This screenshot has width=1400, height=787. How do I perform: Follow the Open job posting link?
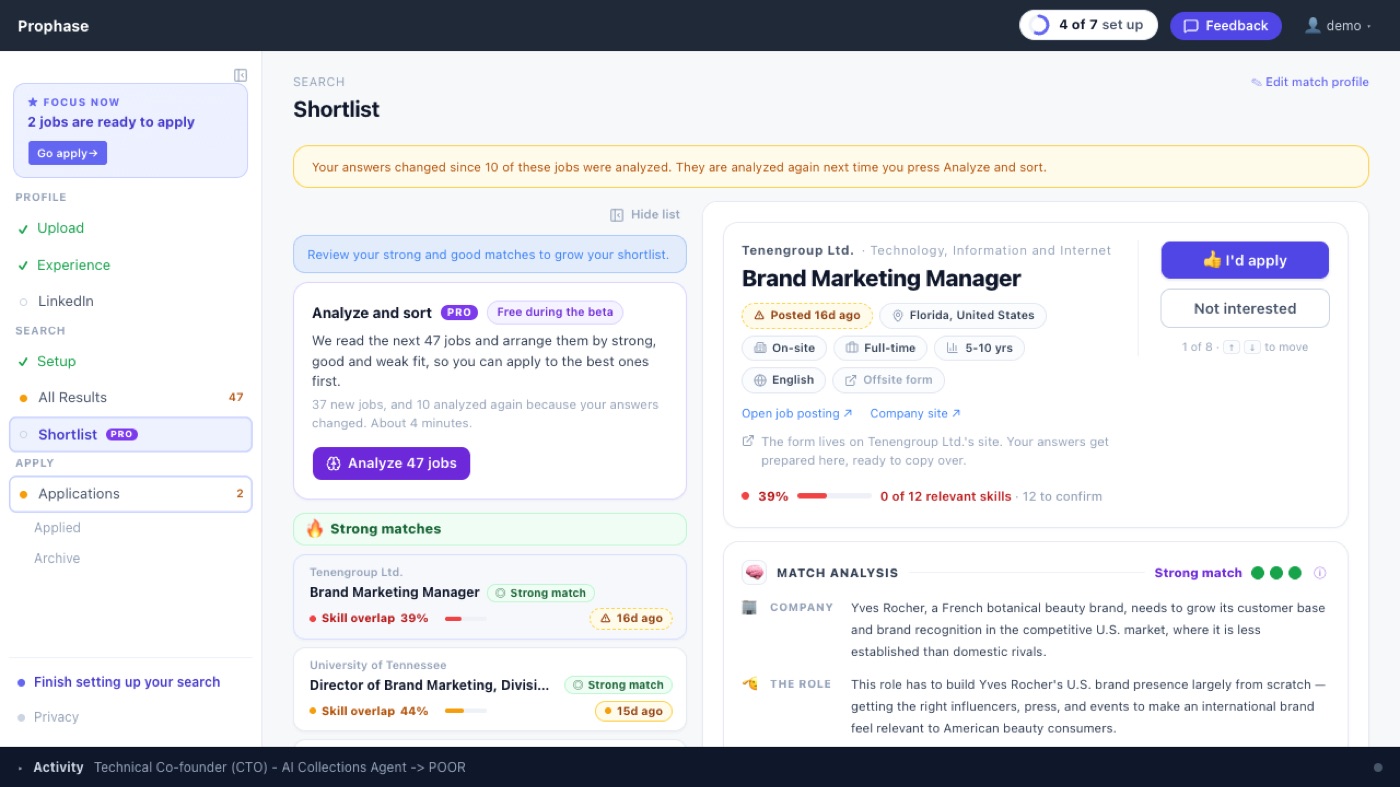(x=797, y=413)
